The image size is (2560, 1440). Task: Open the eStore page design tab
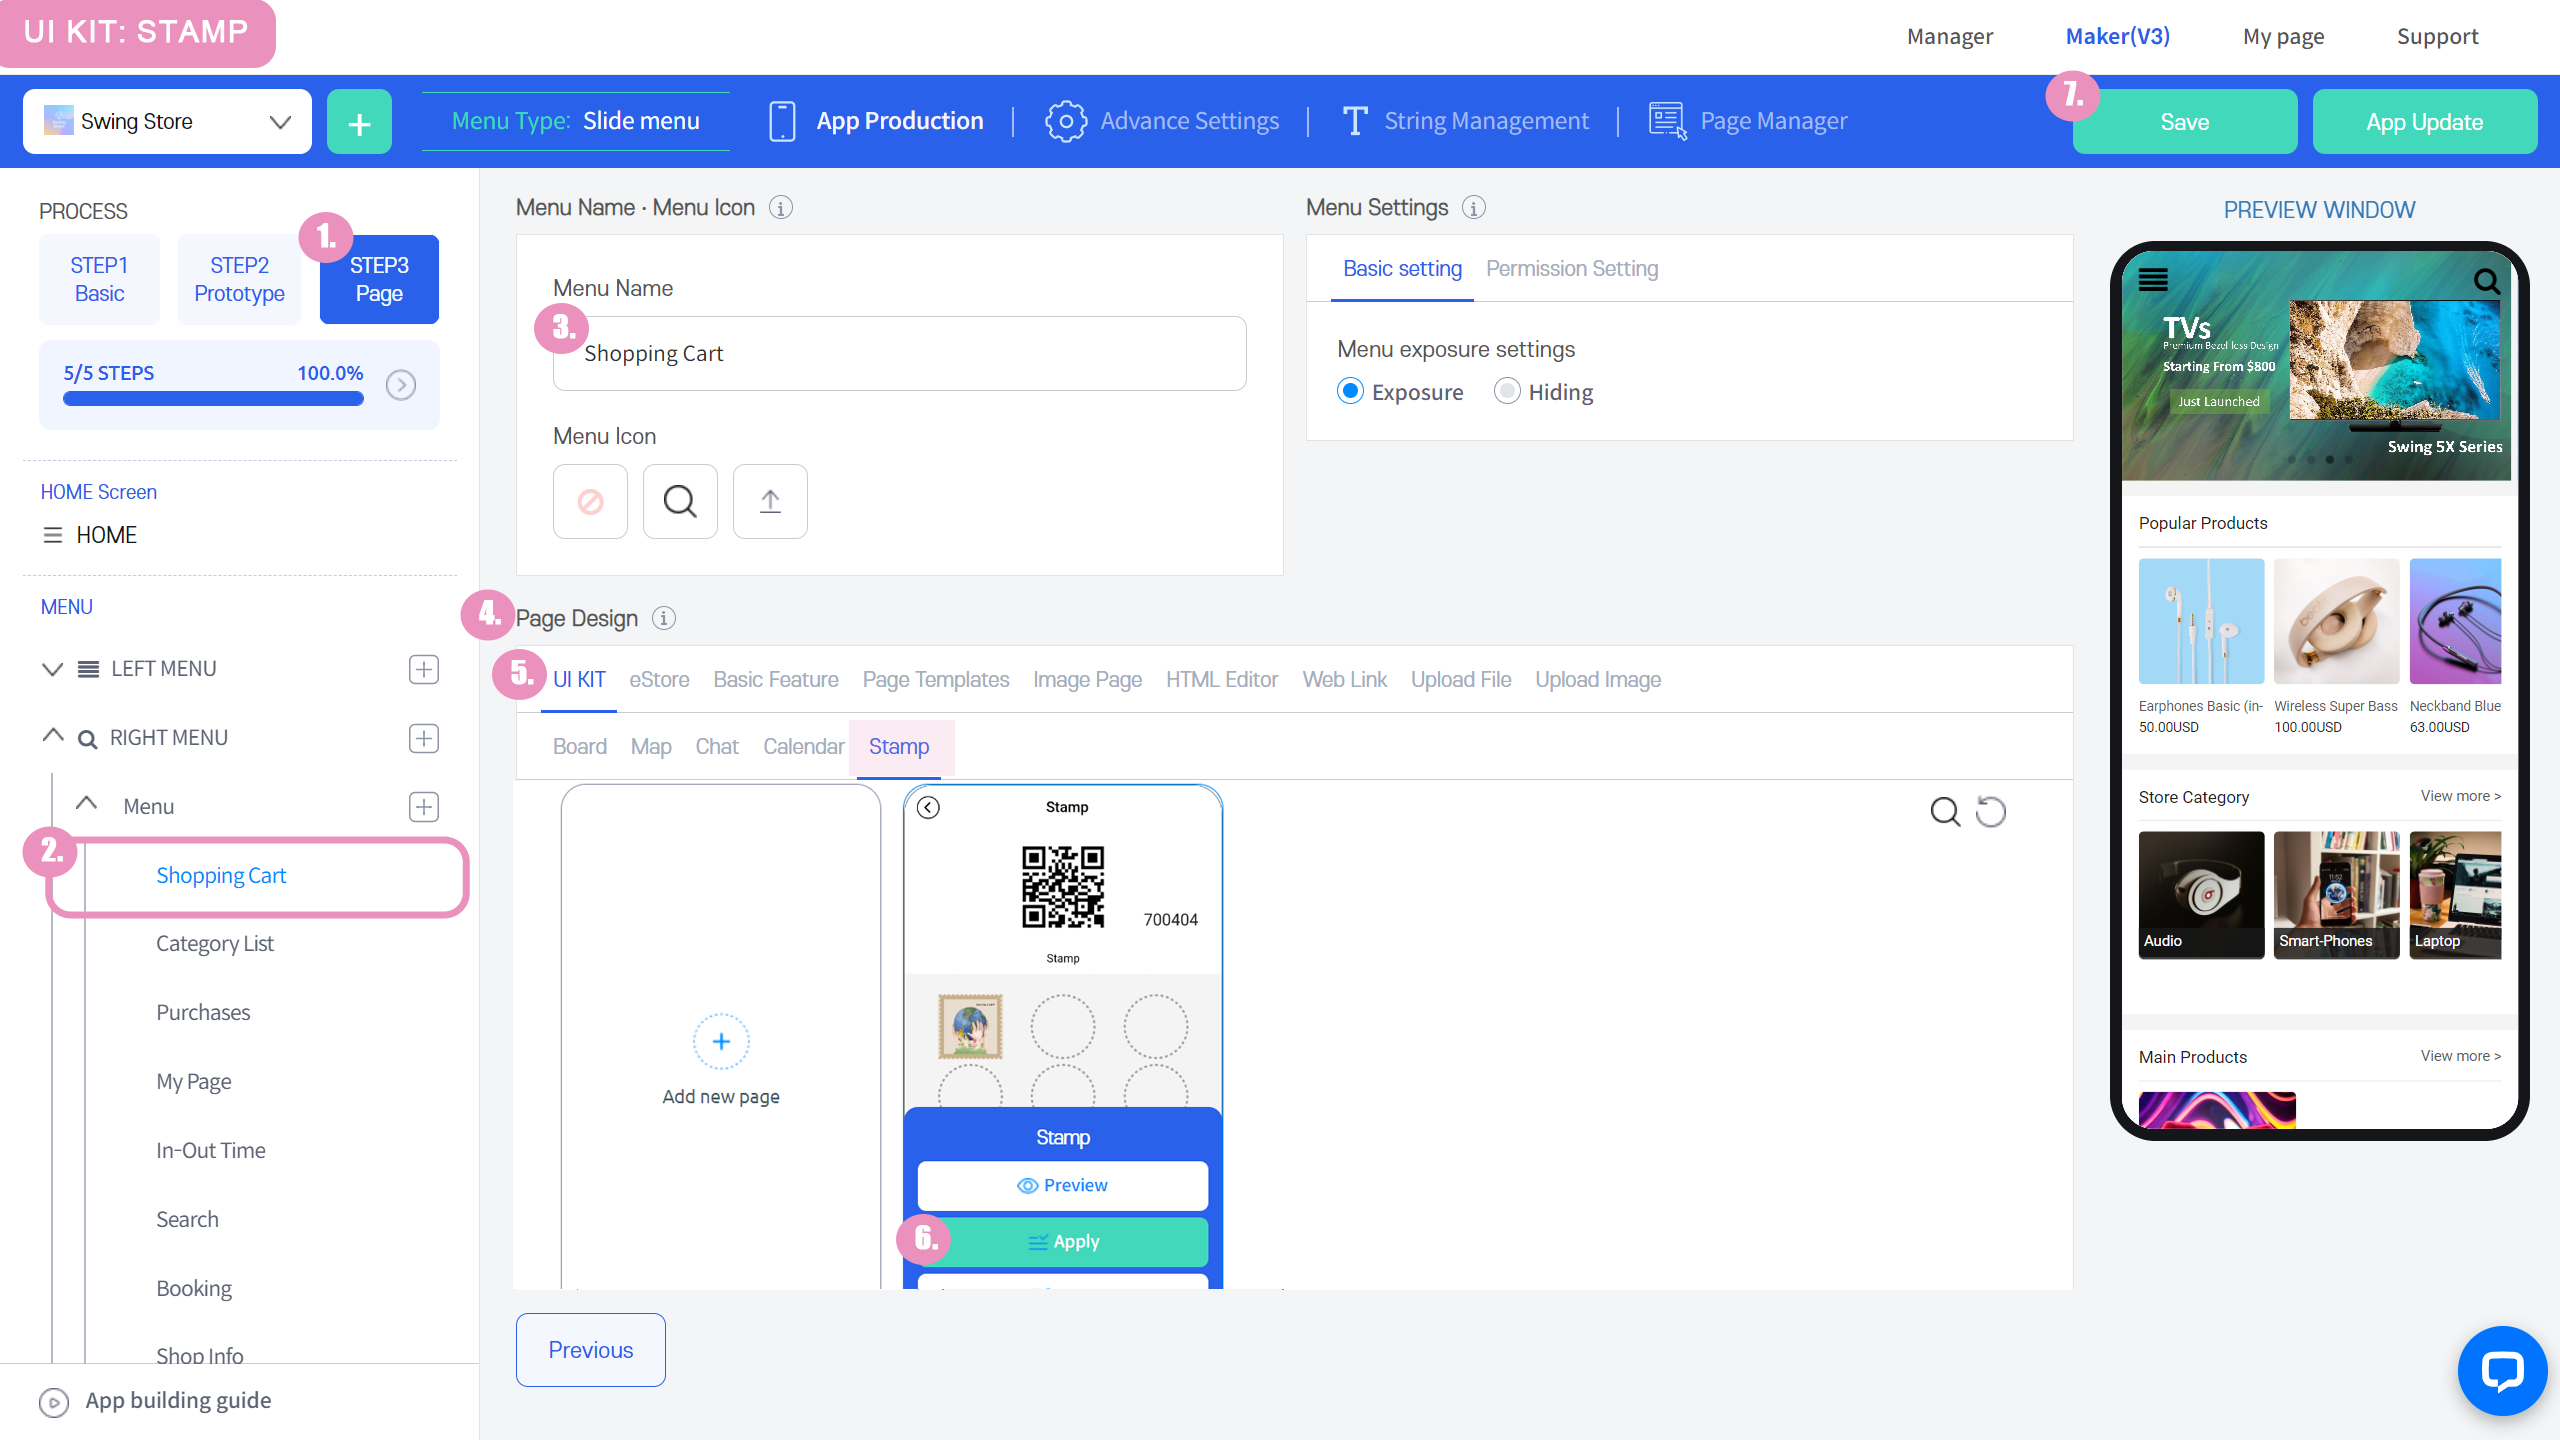pos(658,680)
